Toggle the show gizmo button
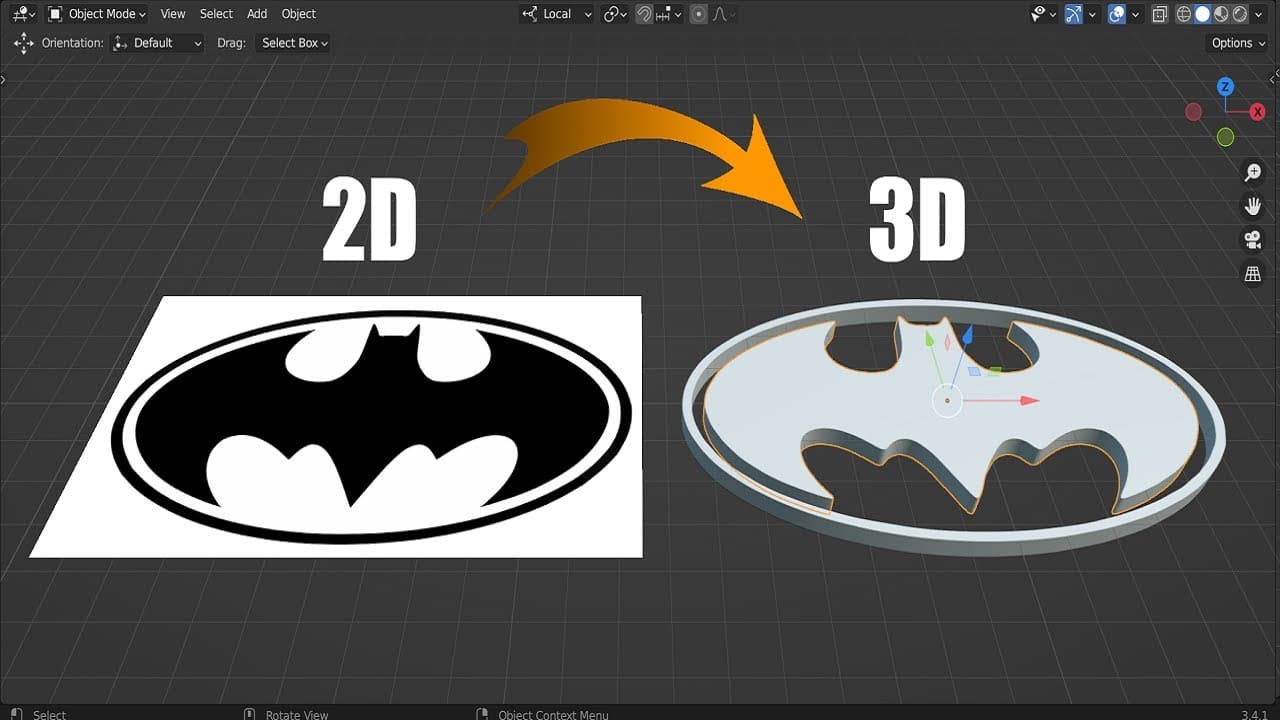Screen dimensions: 1280x720 click(x=1074, y=14)
